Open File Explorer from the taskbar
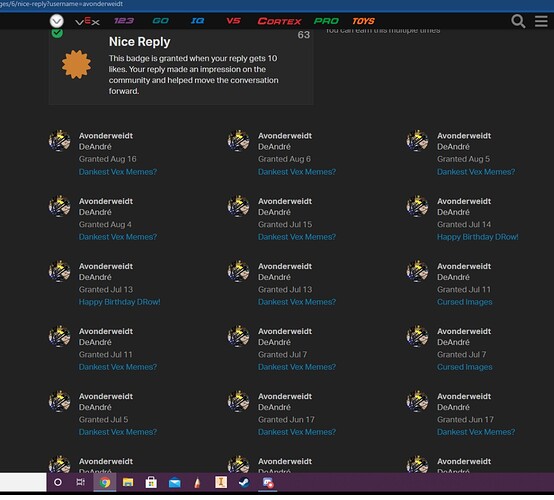The image size is (554, 500). point(128,482)
